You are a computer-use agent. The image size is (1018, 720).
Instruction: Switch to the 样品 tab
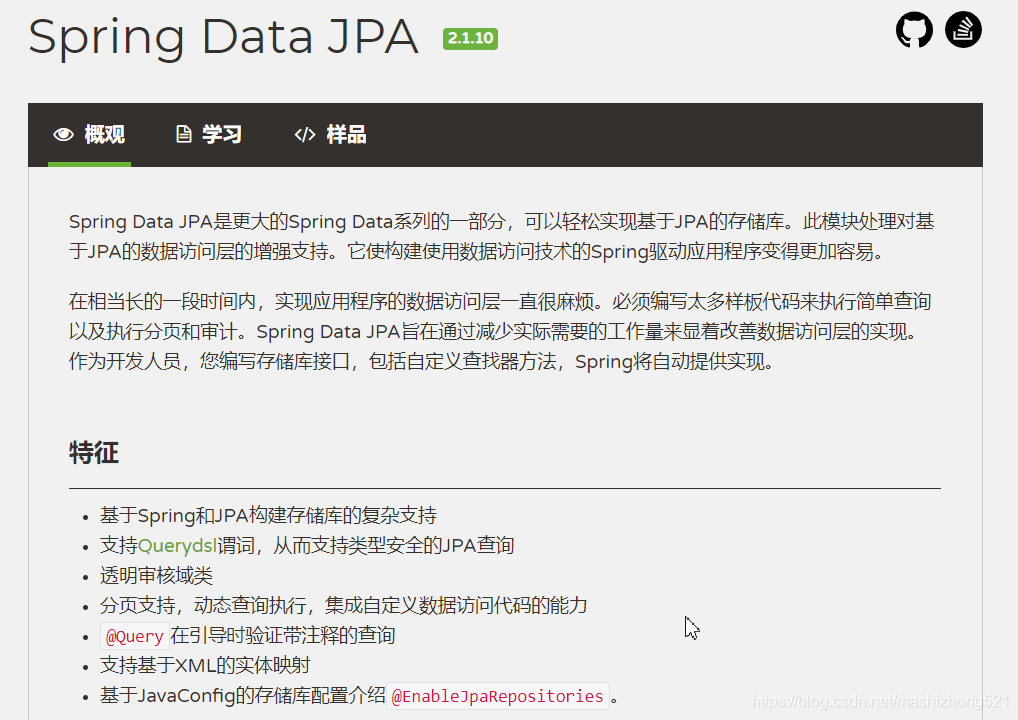pyautogui.click(x=330, y=134)
